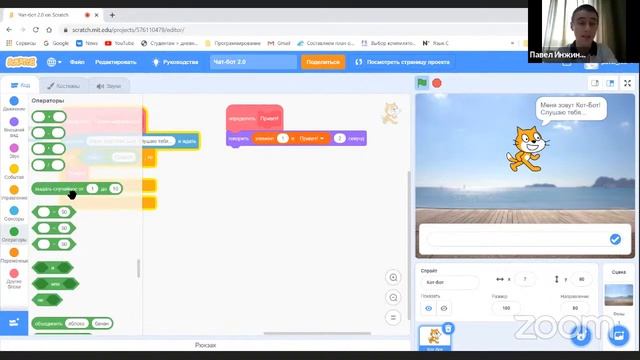Switch to the Костюмы tab
Screen dimensions: 640x360
(63, 86)
